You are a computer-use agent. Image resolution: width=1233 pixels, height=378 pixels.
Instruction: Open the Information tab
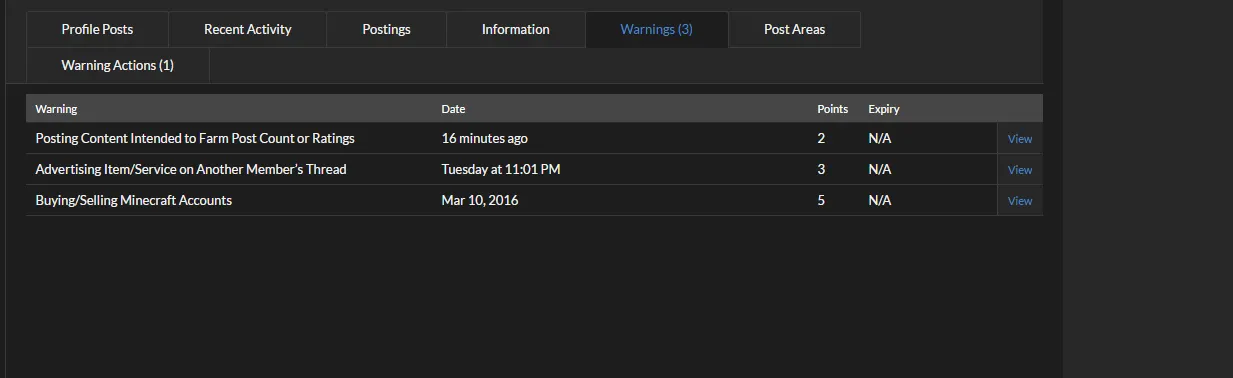point(515,29)
